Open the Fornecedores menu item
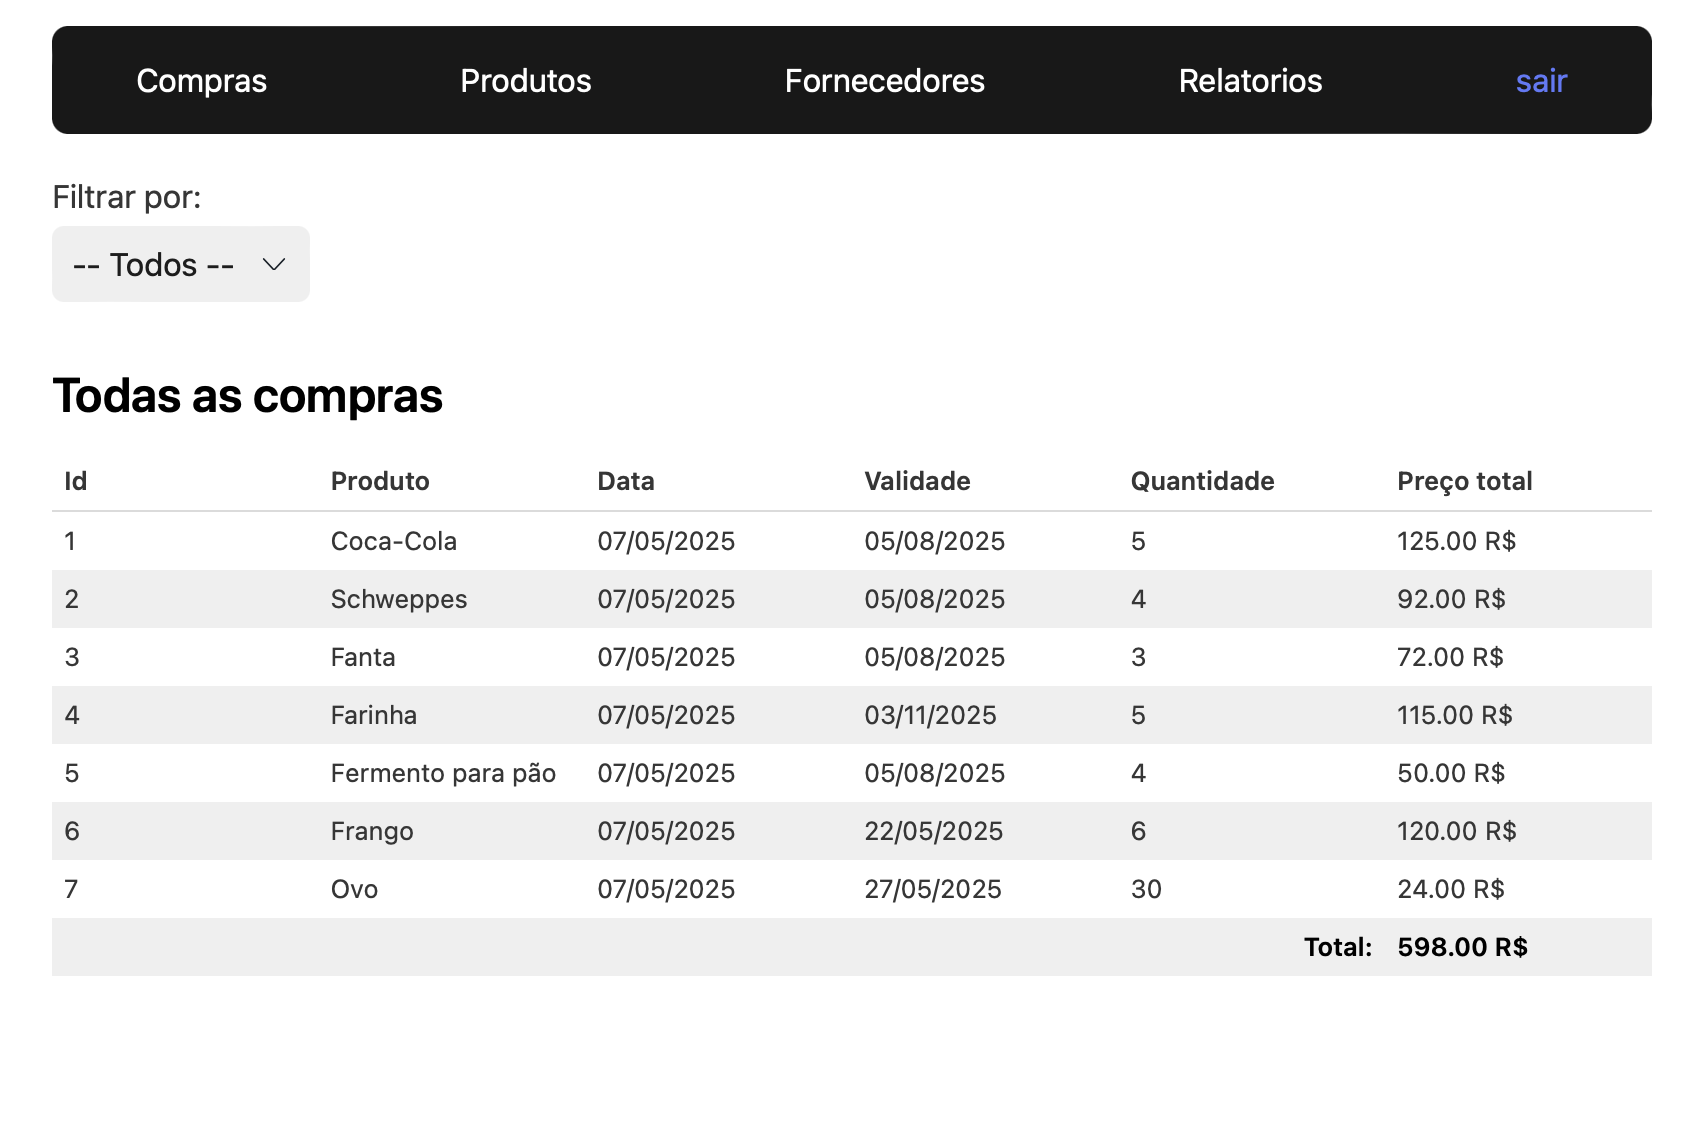This screenshot has width=1688, height=1134. pyautogui.click(x=884, y=81)
